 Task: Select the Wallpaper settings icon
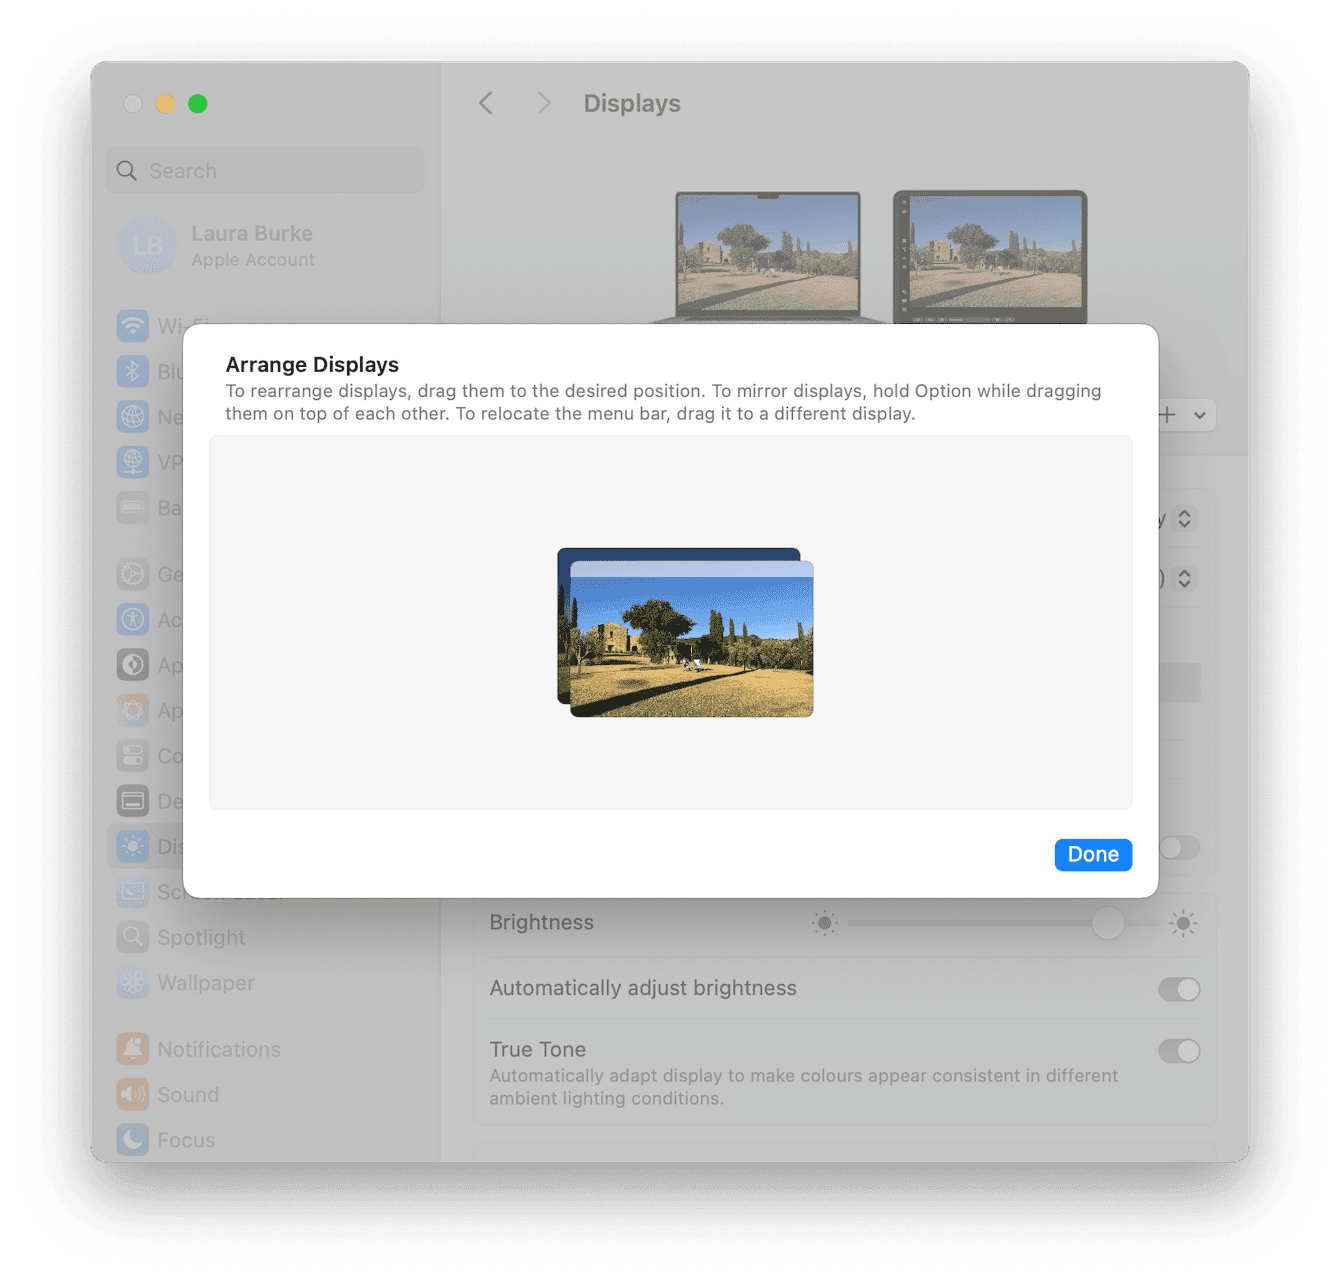point(133,983)
